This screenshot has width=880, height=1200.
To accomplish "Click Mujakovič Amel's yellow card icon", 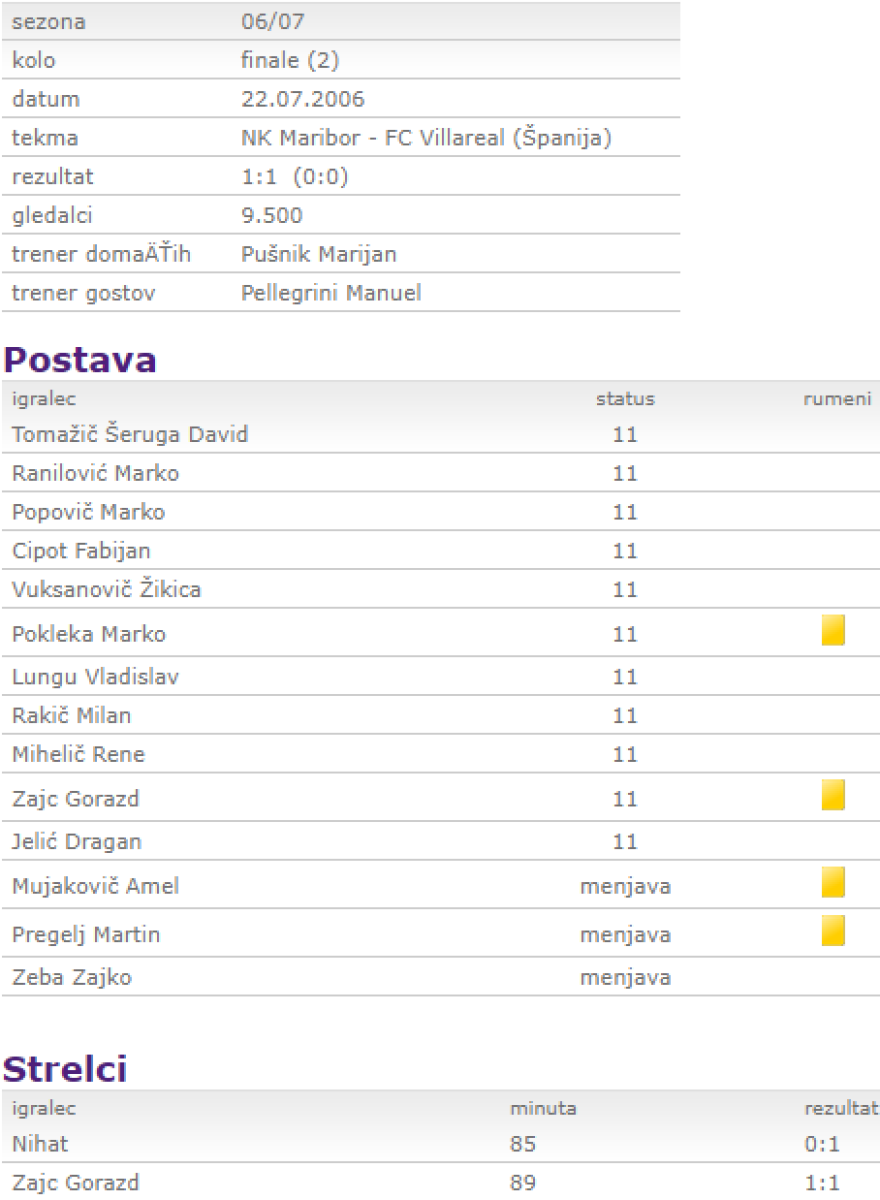I will point(833,883).
